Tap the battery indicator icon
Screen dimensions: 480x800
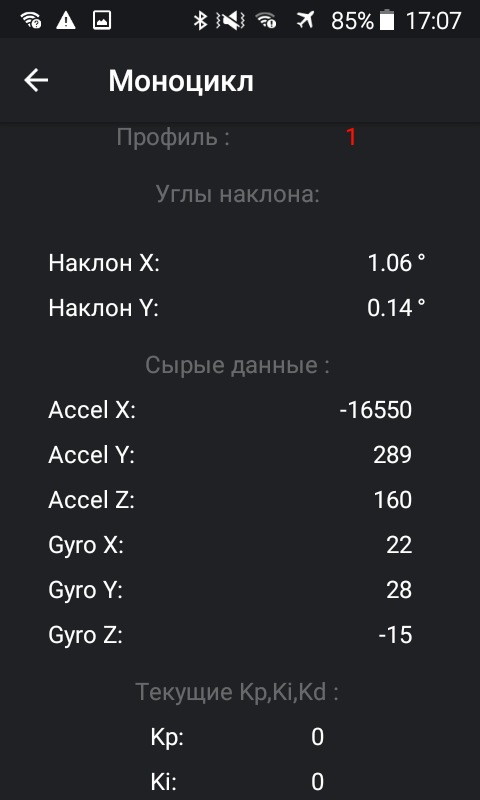coord(387,21)
